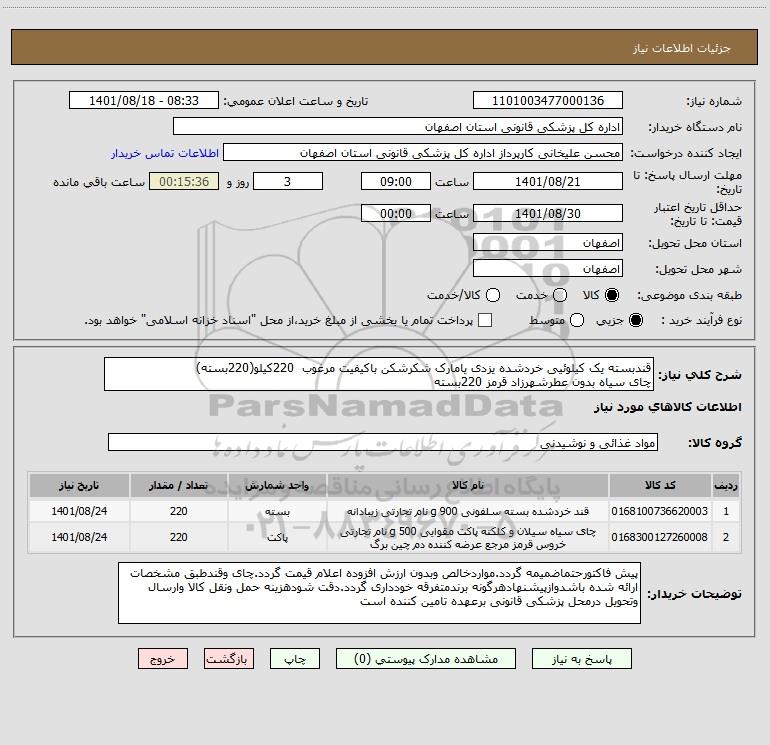The width and height of the screenshot is (770, 745).
Task: Click the نام کالا column header
Action: (468, 485)
